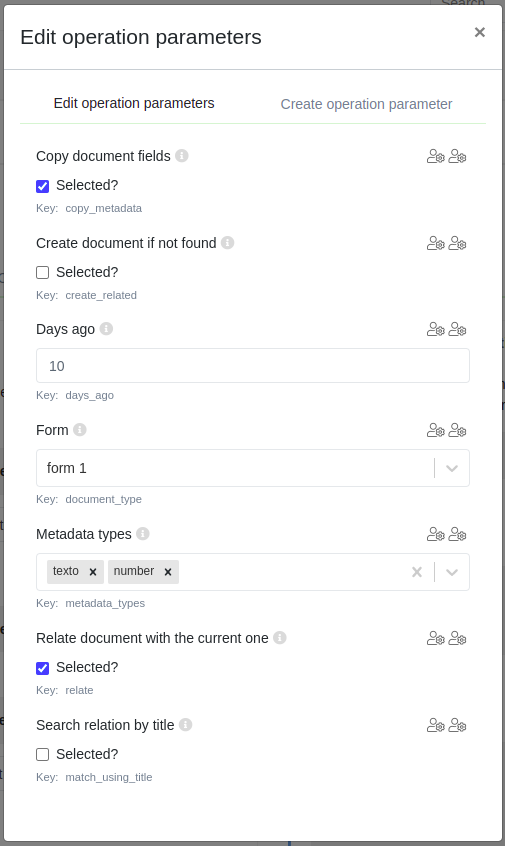505x846 pixels.
Task: Tick Search relation by title checkbox
Action: tap(43, 754)
